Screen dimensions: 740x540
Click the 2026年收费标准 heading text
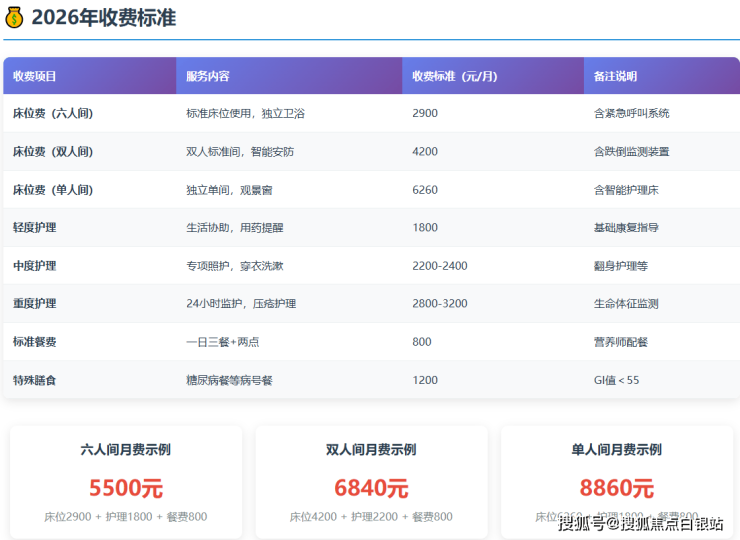(103, 17)
